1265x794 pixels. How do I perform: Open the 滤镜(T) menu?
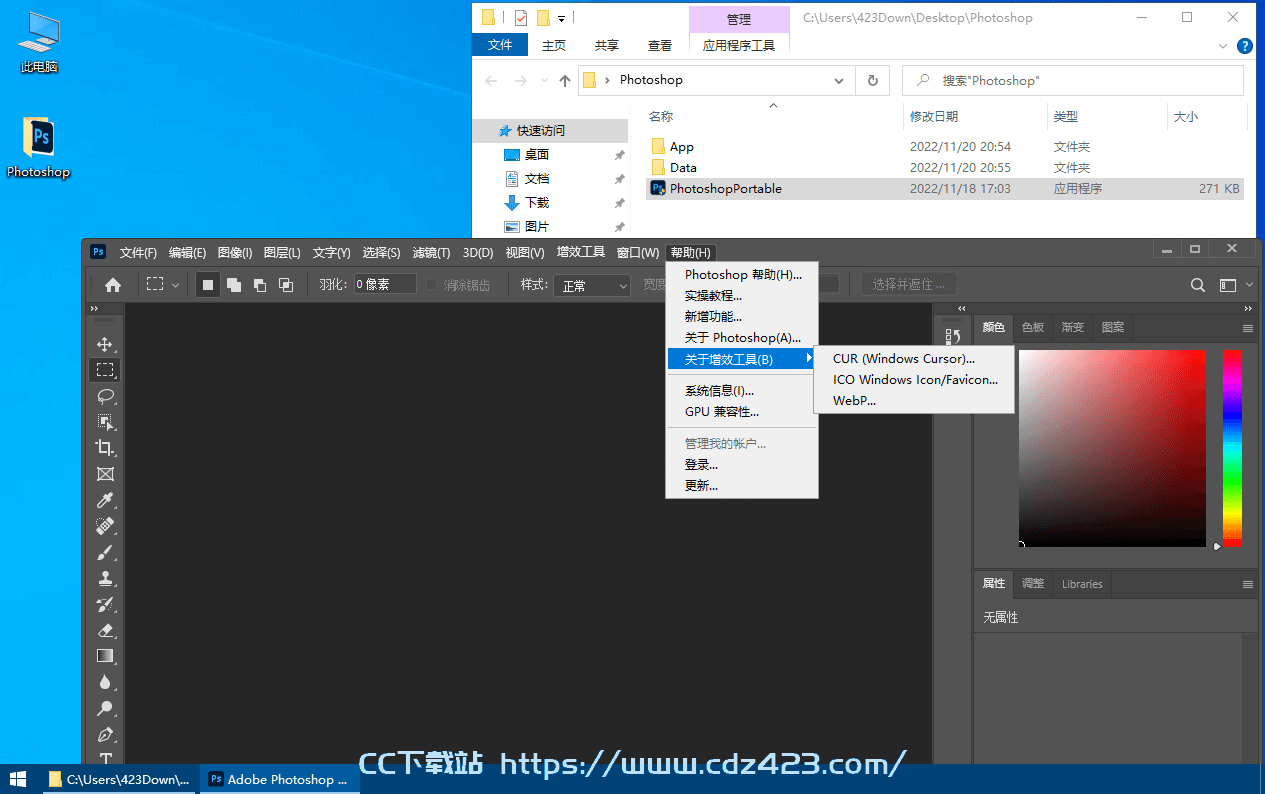[431, 253]
